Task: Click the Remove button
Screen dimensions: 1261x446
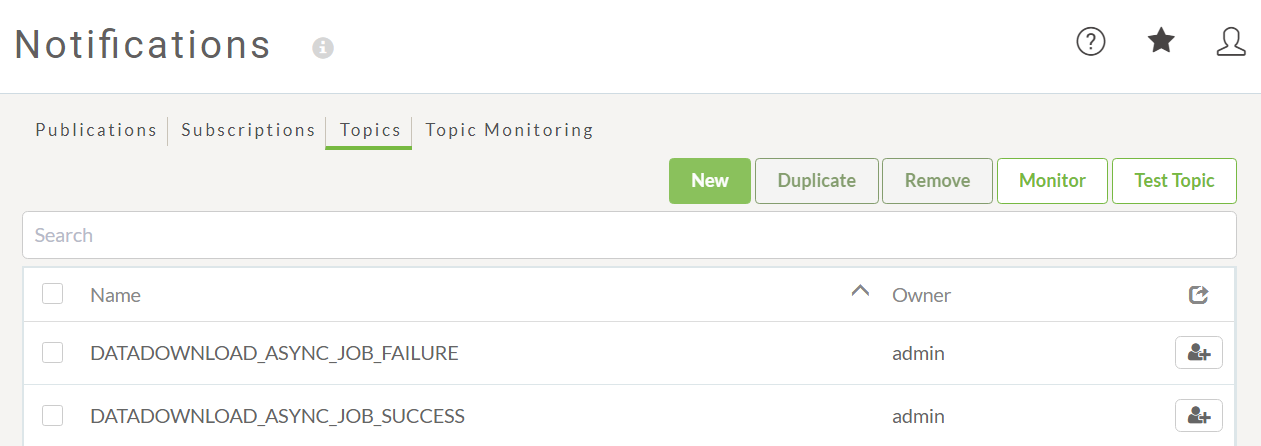Action: [938, 181]
